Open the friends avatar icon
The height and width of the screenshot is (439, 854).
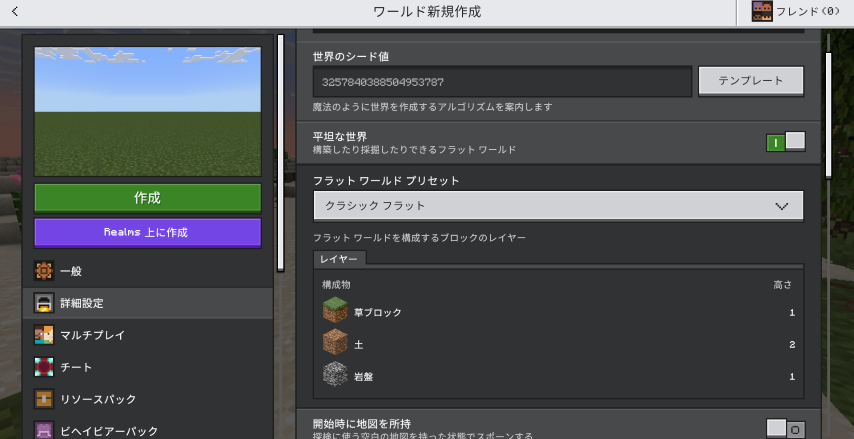click(x=762, y=11)
